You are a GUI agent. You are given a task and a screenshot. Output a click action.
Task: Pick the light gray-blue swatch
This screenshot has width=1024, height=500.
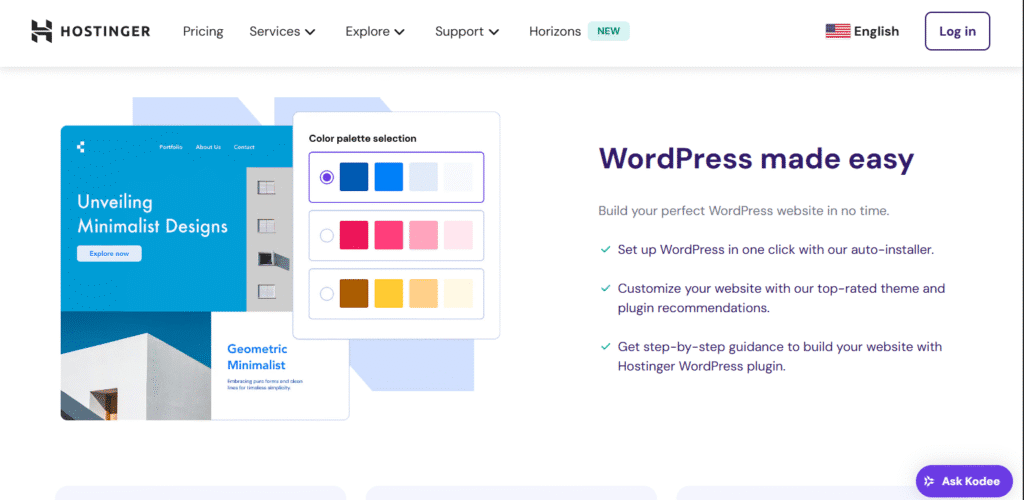(423, 177)
